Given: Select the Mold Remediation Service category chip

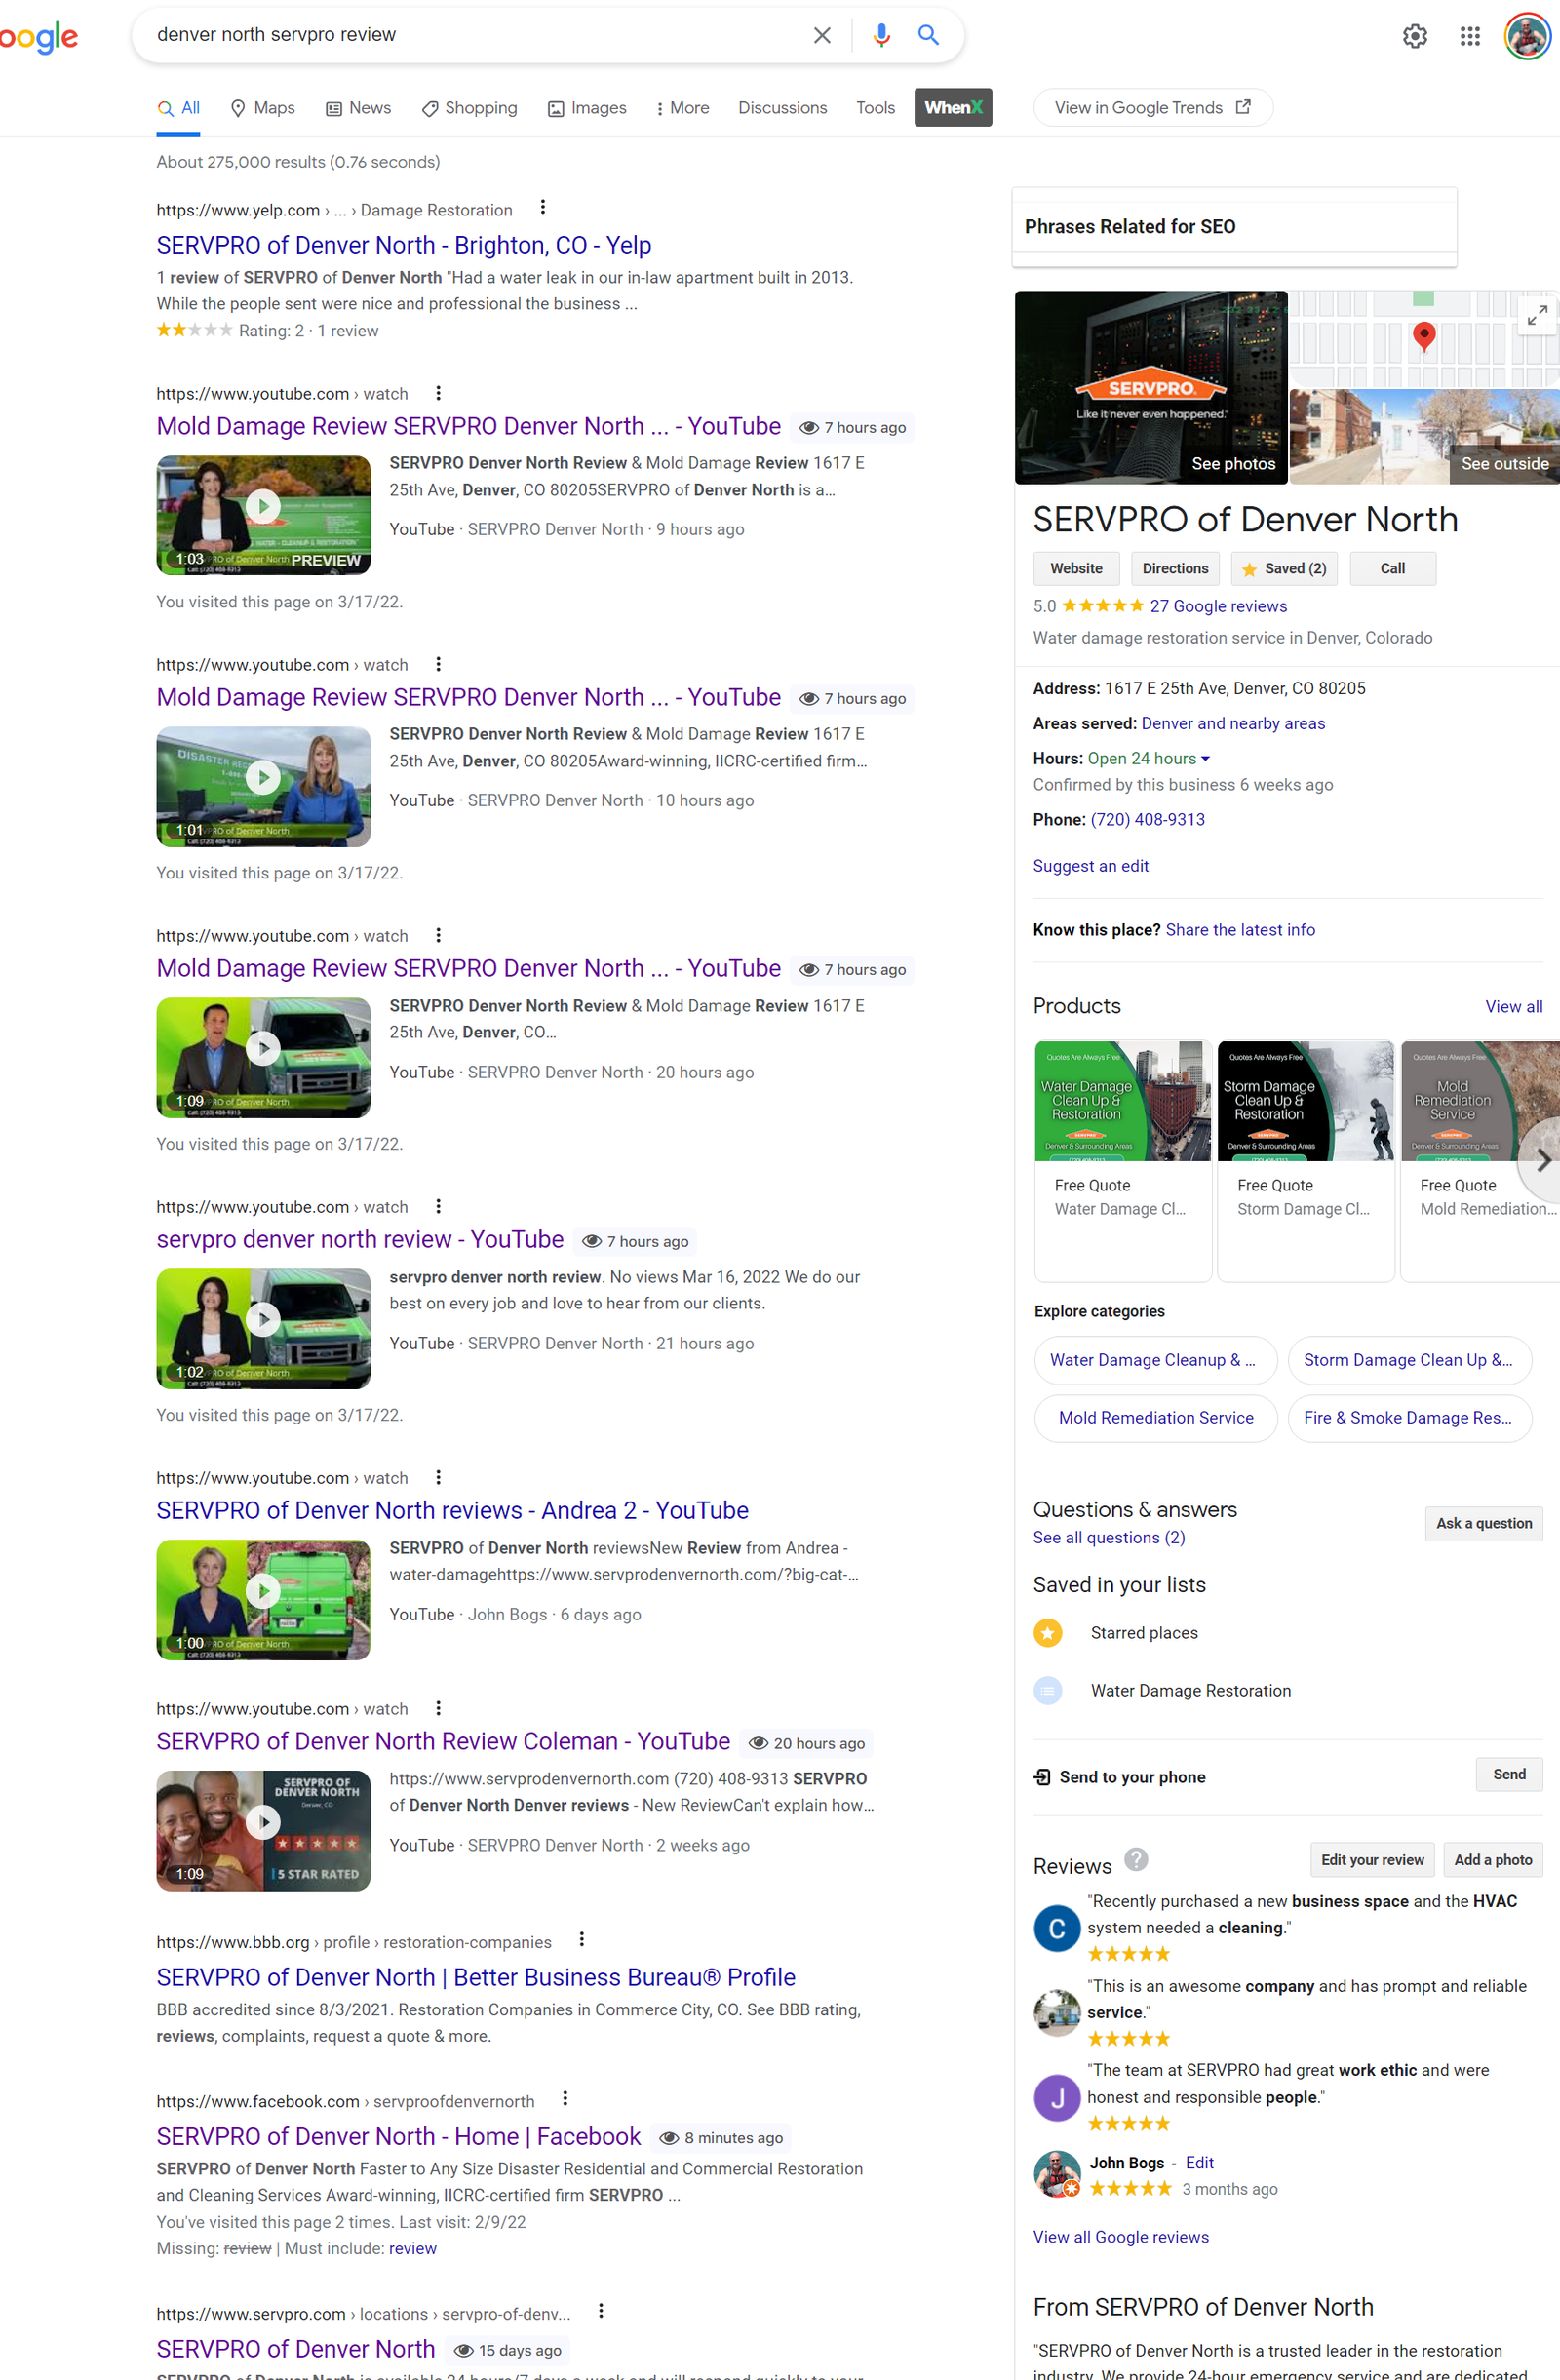Looking at the screenshot, I should click(x=1156, y=1418).
